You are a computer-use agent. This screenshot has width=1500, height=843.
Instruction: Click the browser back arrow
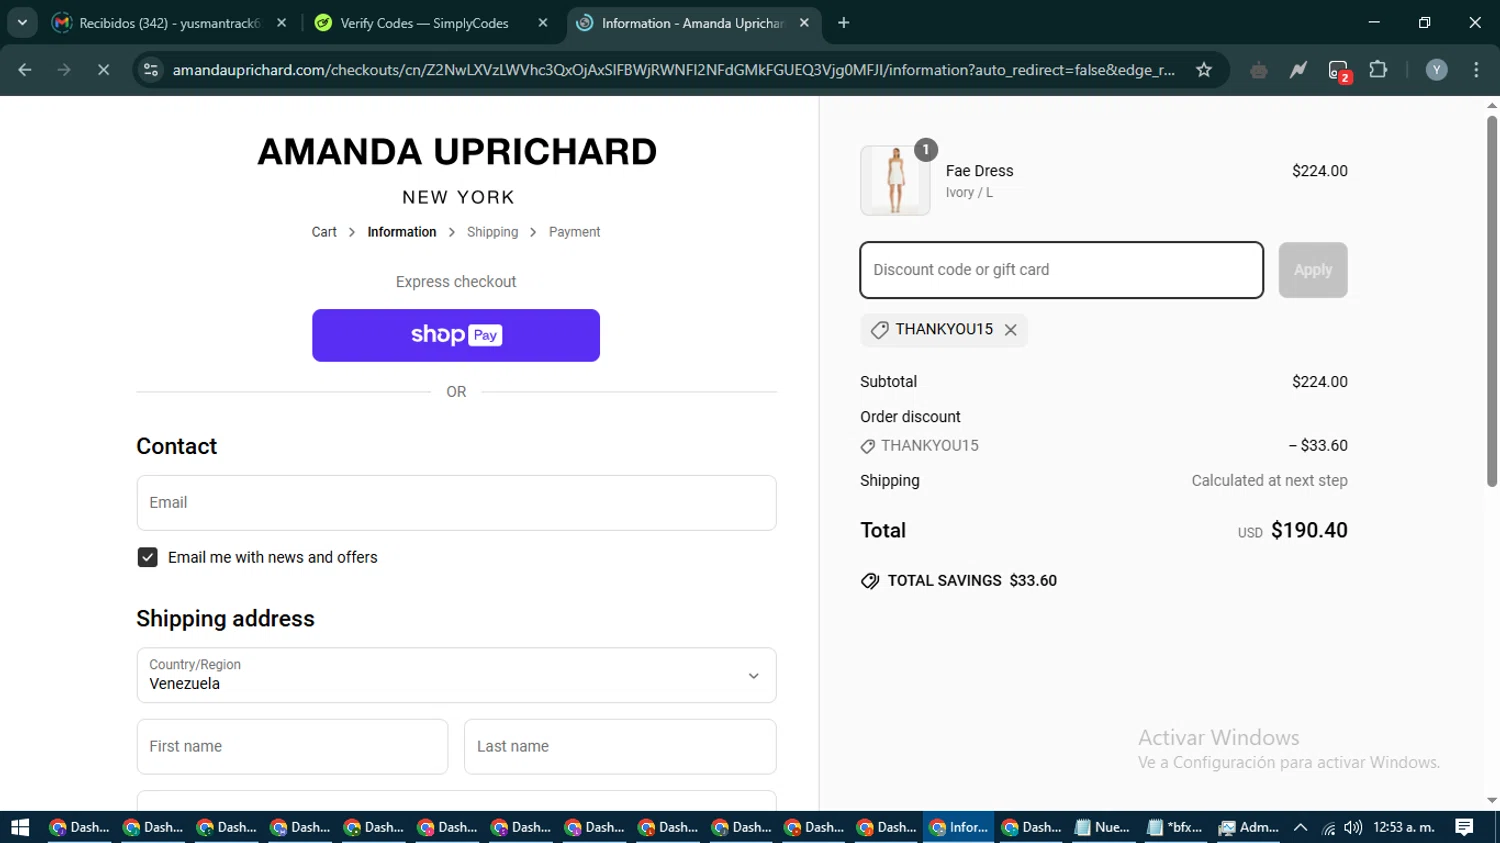[25, 70]
